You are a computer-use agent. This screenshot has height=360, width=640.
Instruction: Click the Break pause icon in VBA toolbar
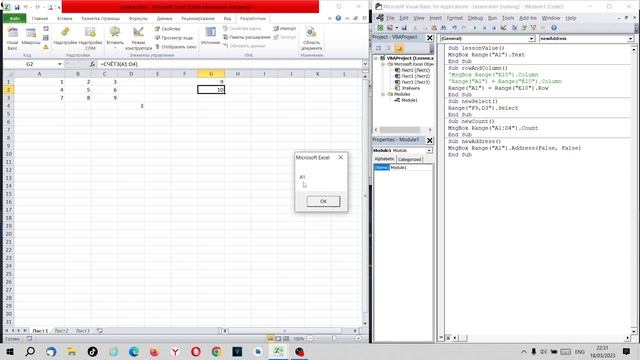484,28
